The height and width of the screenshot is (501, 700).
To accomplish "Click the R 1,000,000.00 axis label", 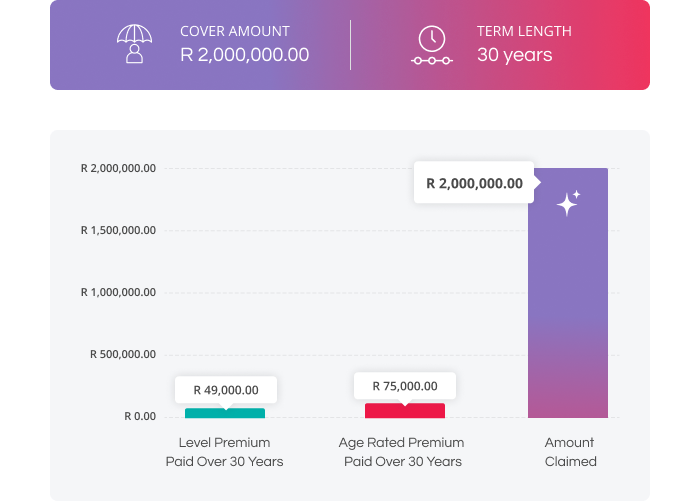I will [x=118, y=292].
